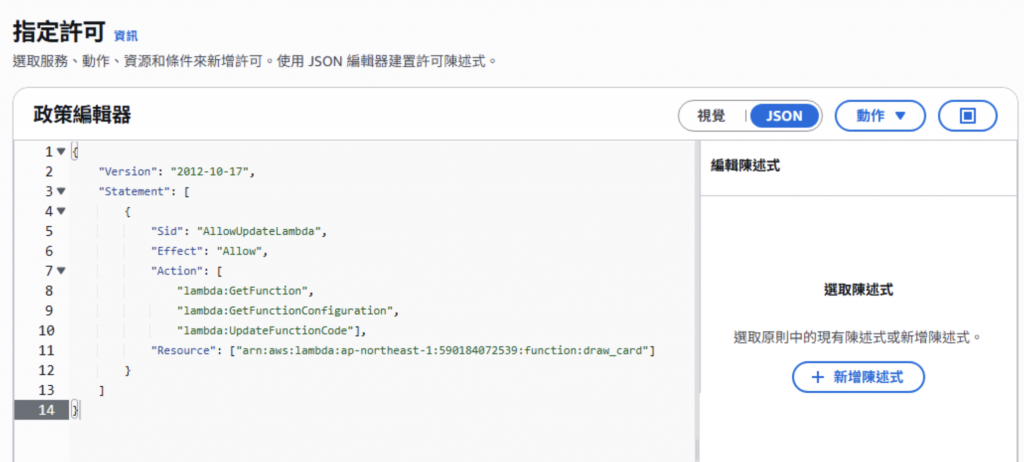The width and height of the screenshot is (1024, 462).
Task: Click the fullscreen editor square icon button
Action: 967,116
